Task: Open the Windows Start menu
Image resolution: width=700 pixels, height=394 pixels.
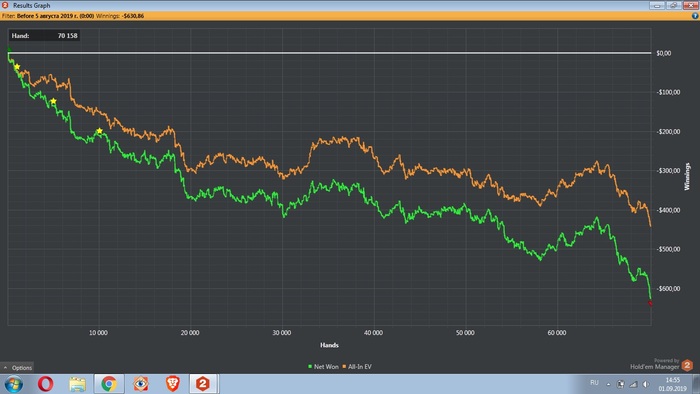Action: [13, 384]
